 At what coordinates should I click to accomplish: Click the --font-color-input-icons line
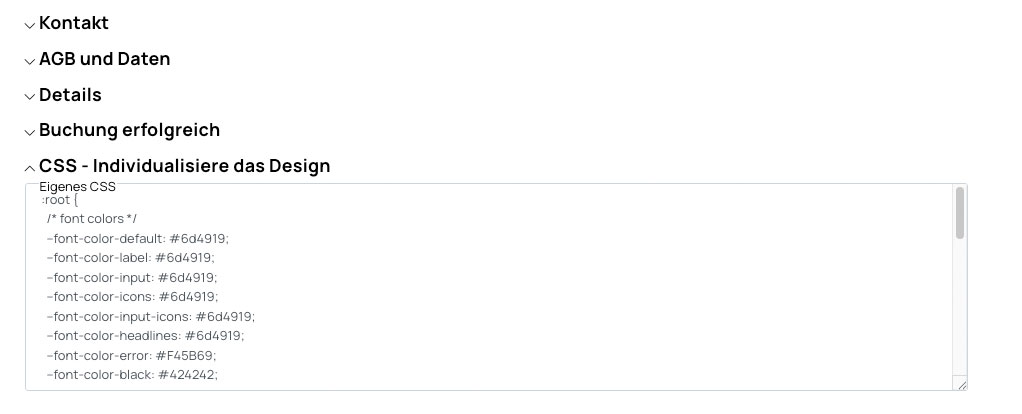pyautogui.click(x=150, y=316)
